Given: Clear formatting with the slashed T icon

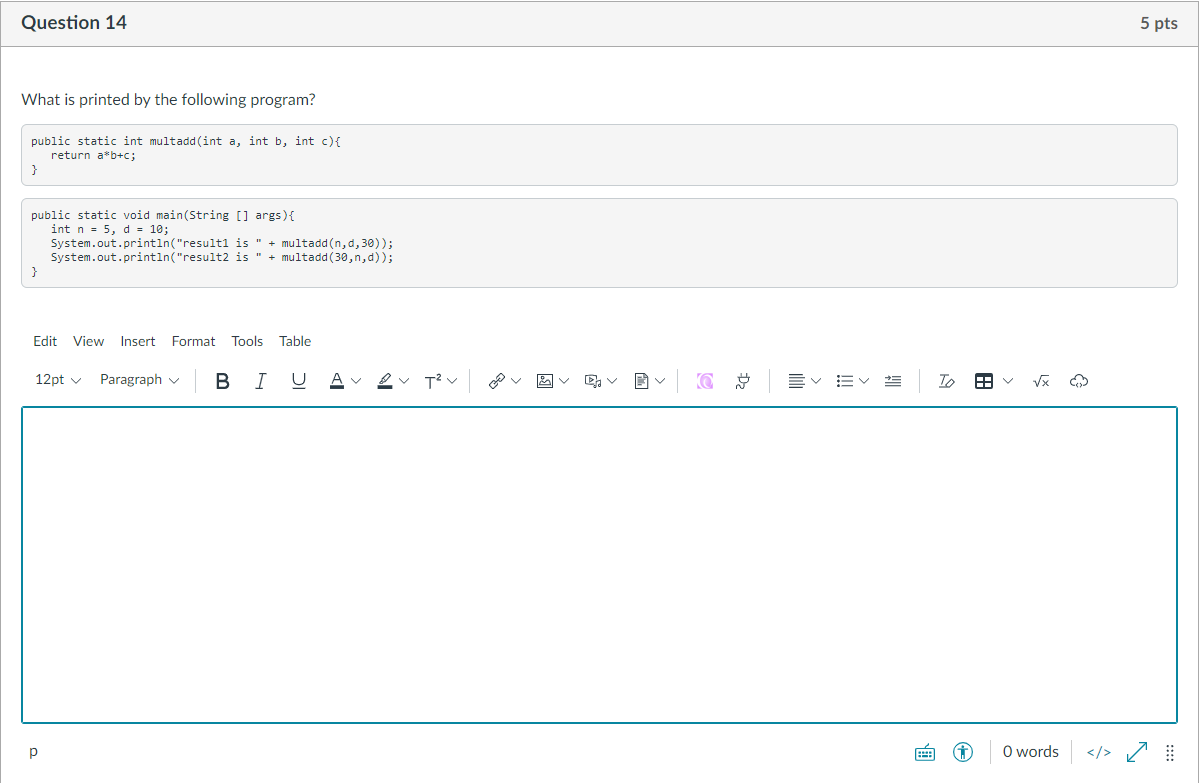Looking at the screenshot, I should click(946, 380).
